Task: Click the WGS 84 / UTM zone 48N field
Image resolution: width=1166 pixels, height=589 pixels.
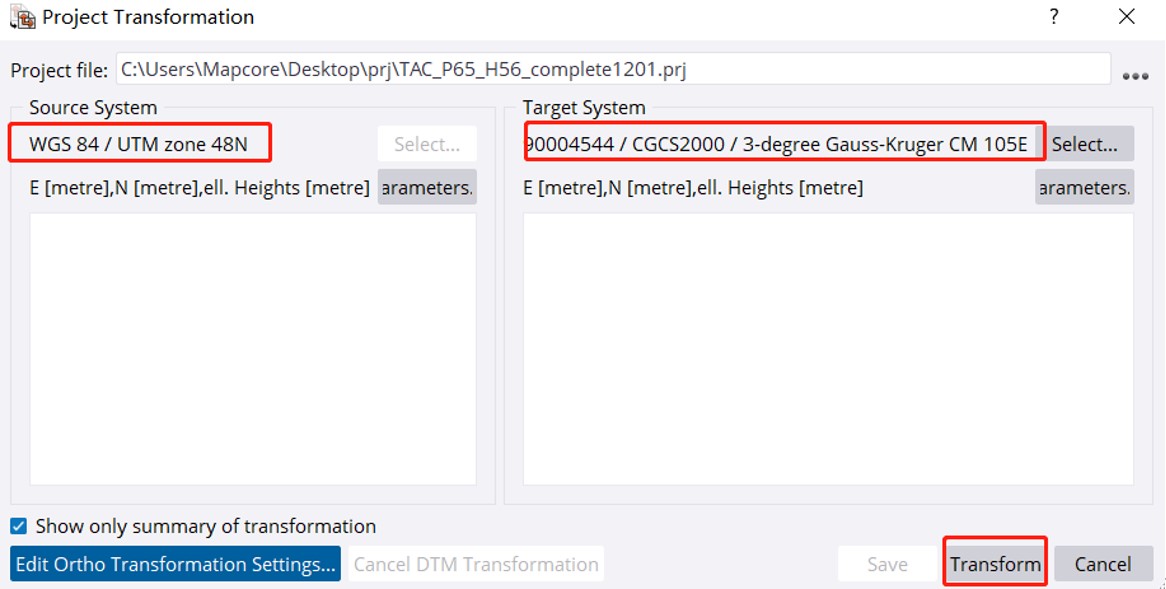Action: [x=140, y=144]
